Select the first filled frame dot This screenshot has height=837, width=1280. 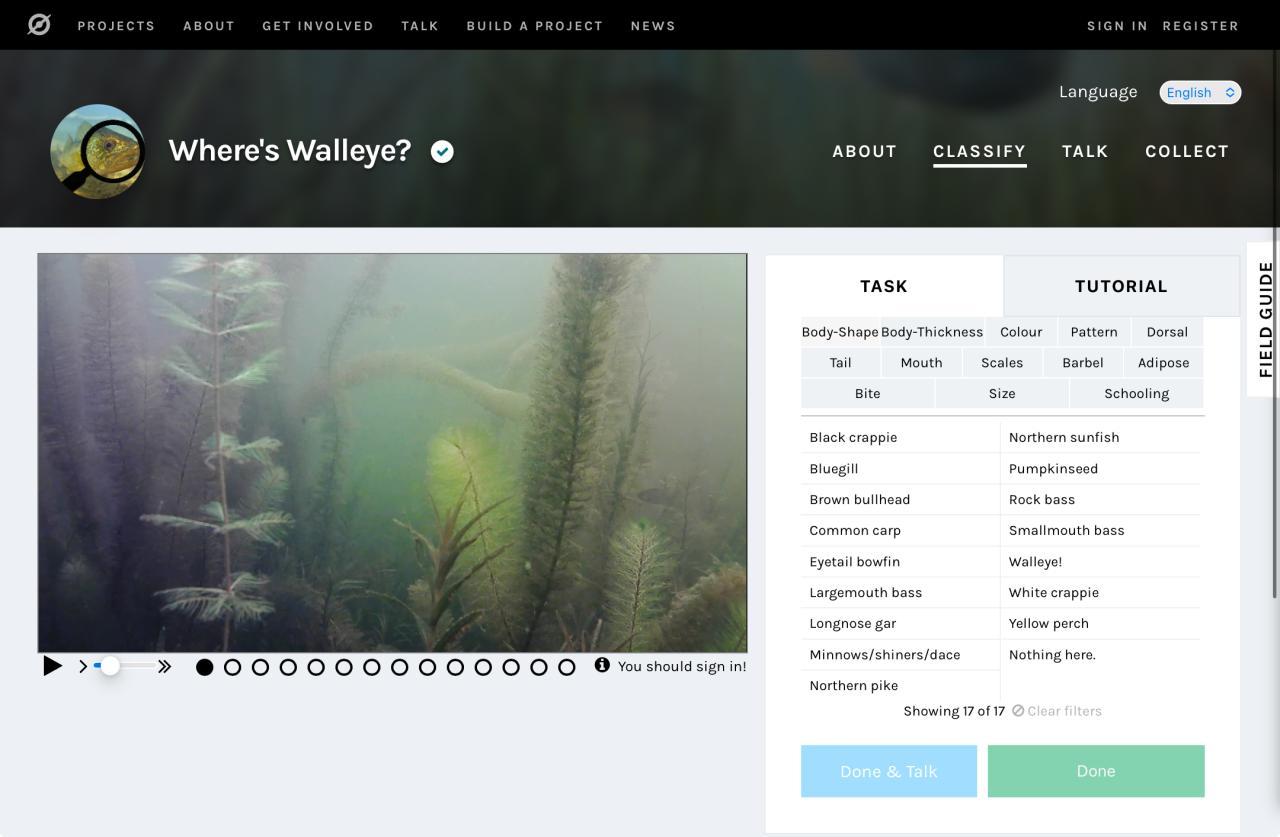click(x=205, y=667)
